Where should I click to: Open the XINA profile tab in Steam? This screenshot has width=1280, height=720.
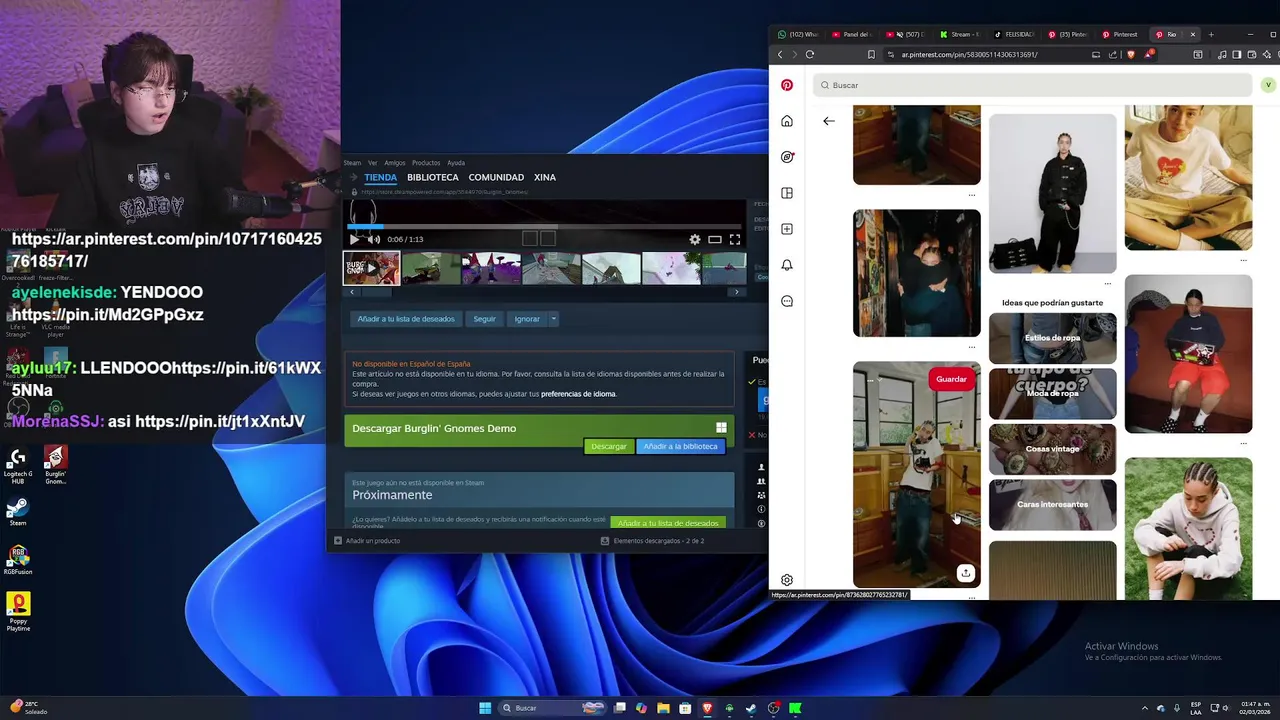tap(545, 177)
